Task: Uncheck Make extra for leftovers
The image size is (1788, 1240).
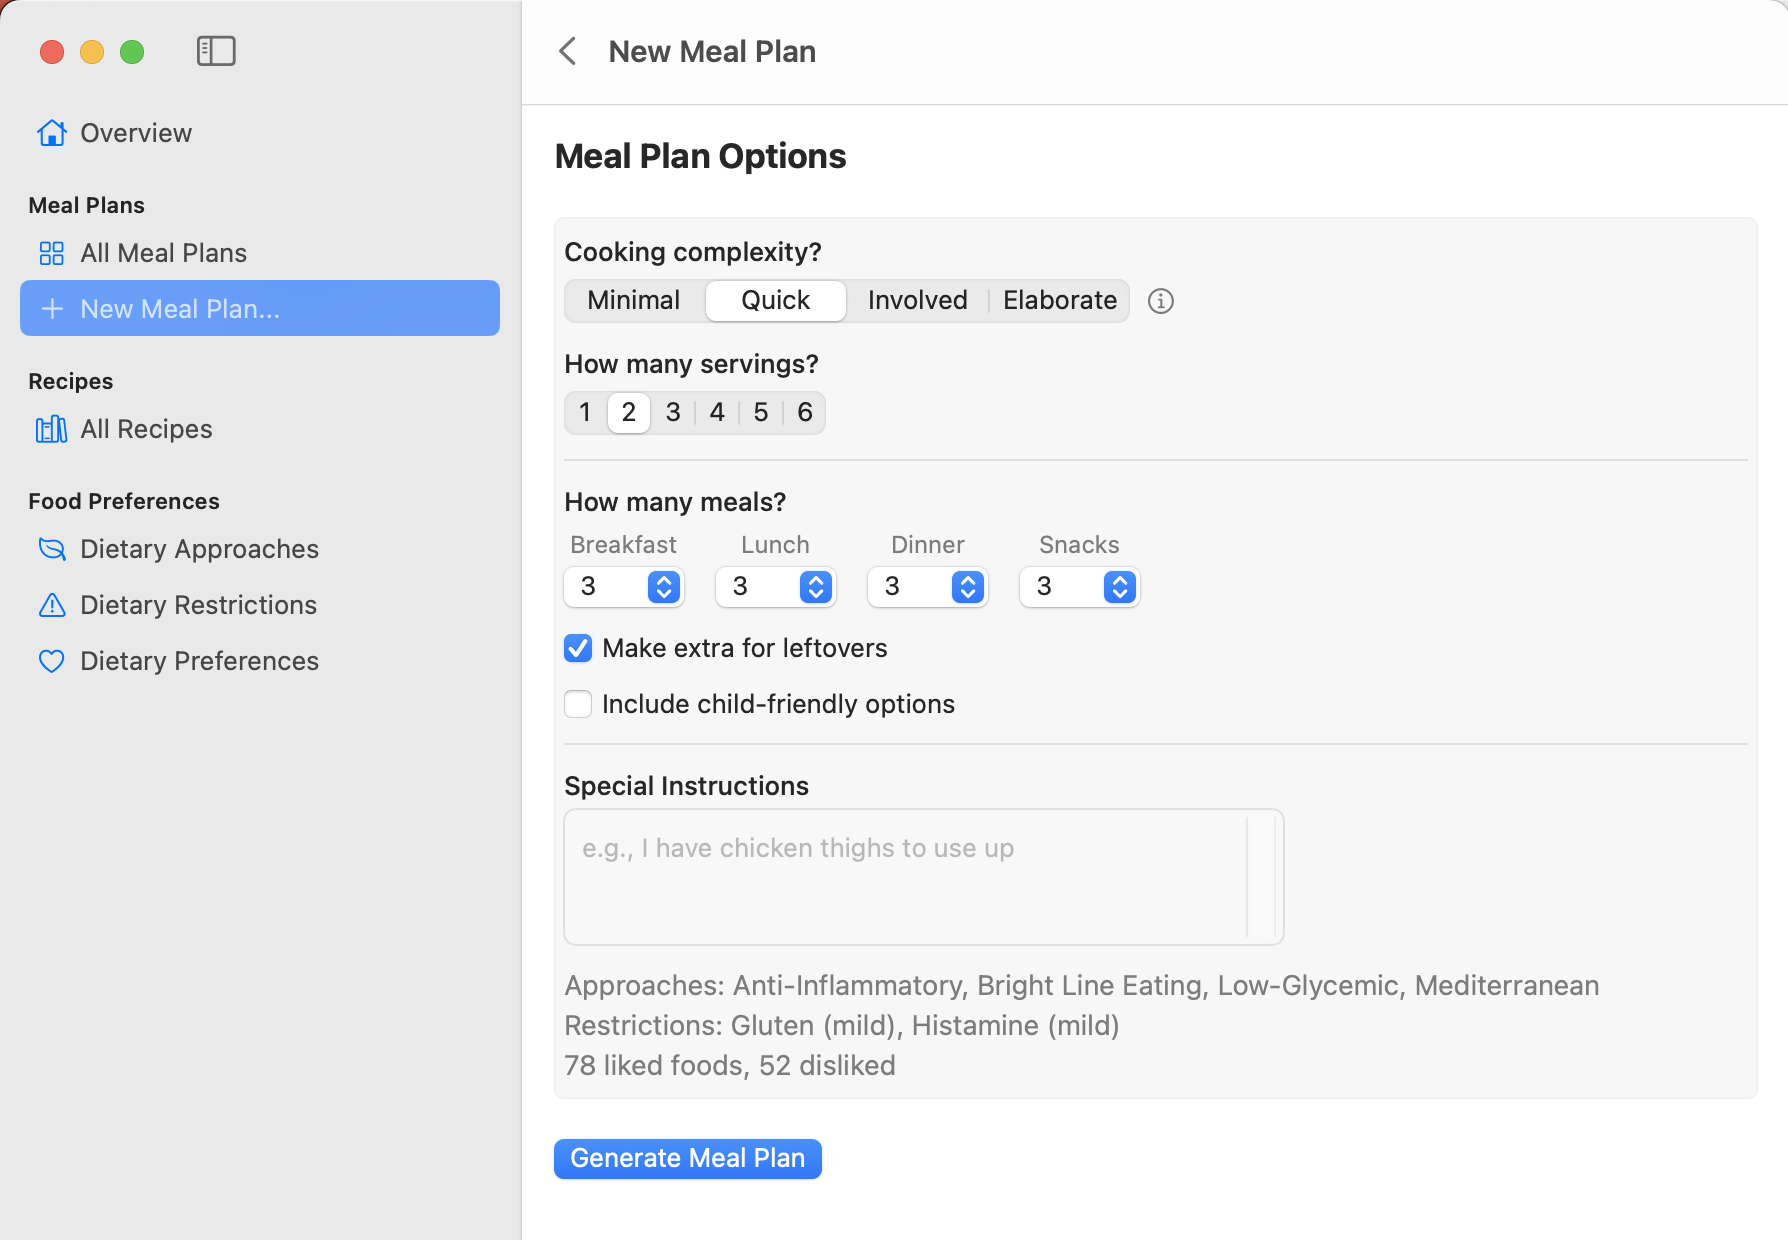Action: point(578,648)
